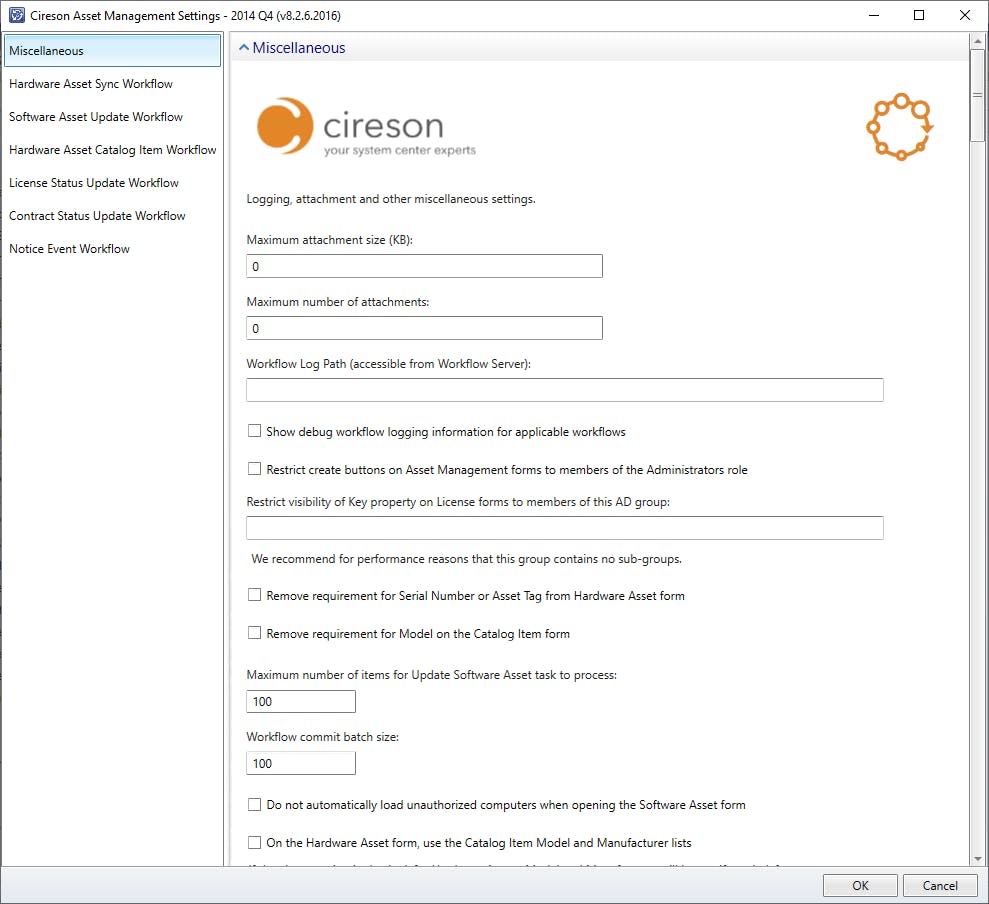Screen dimensions: 989x904
Task: Click the sub-groups performance recommendation text
Action: 466,559
